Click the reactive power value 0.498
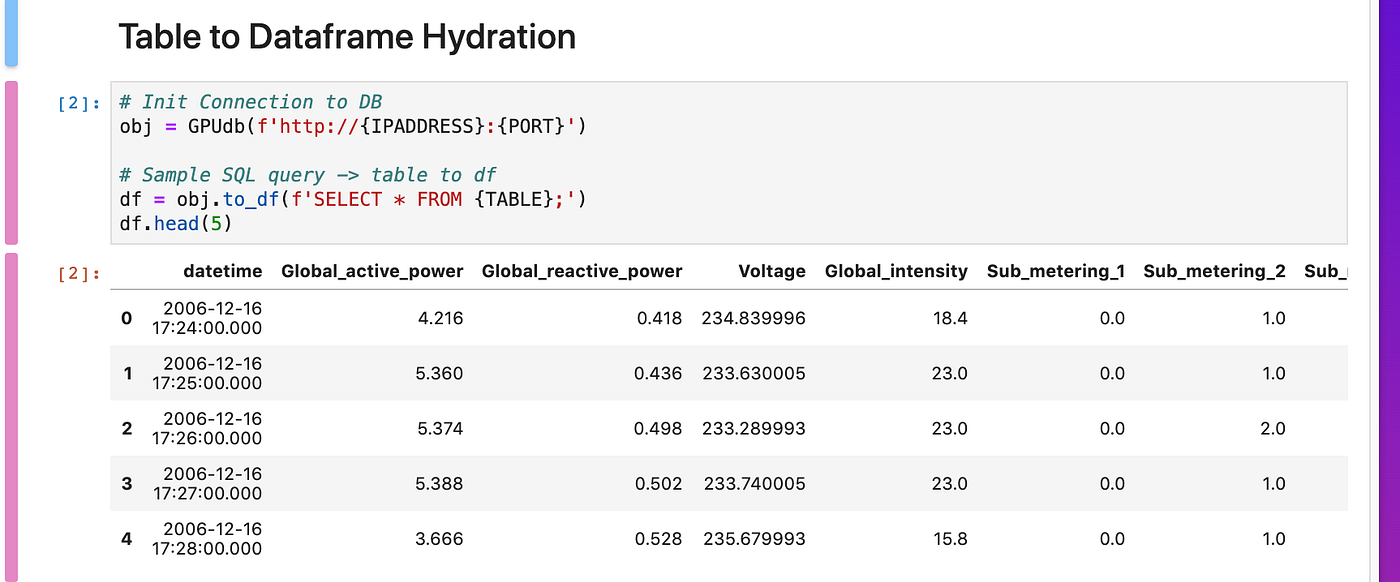 [658, 428]
